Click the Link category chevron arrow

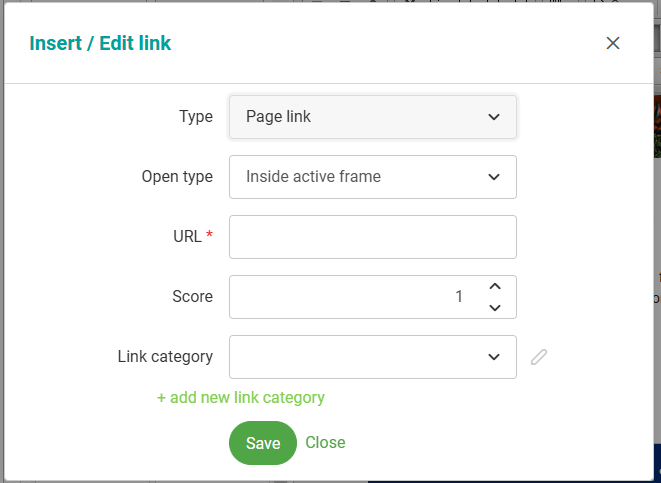(x=494, y=357)
